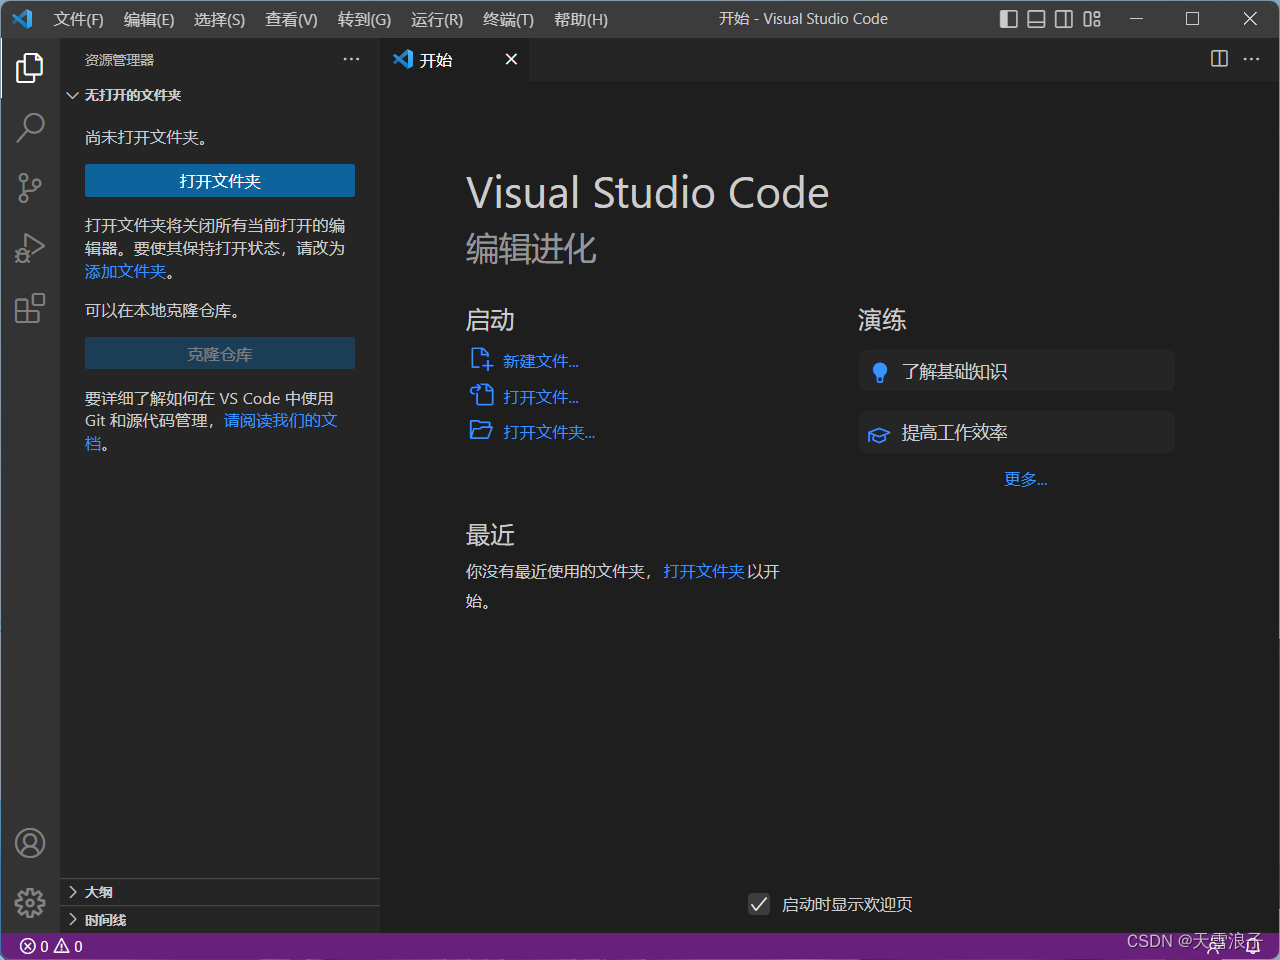Viewport: 1280px width, 960px height.
Task: Open the 转到(G) menu
Action: [364, 19]
